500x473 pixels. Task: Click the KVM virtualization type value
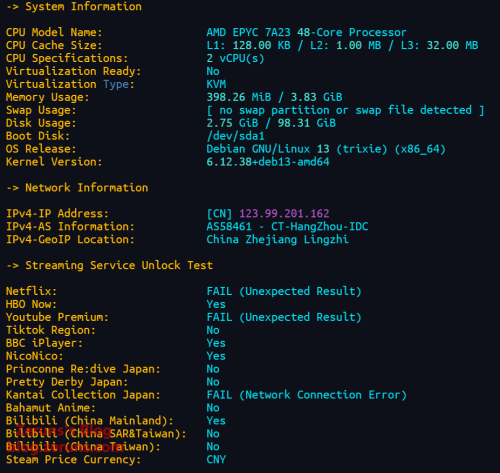coord(216,84)
